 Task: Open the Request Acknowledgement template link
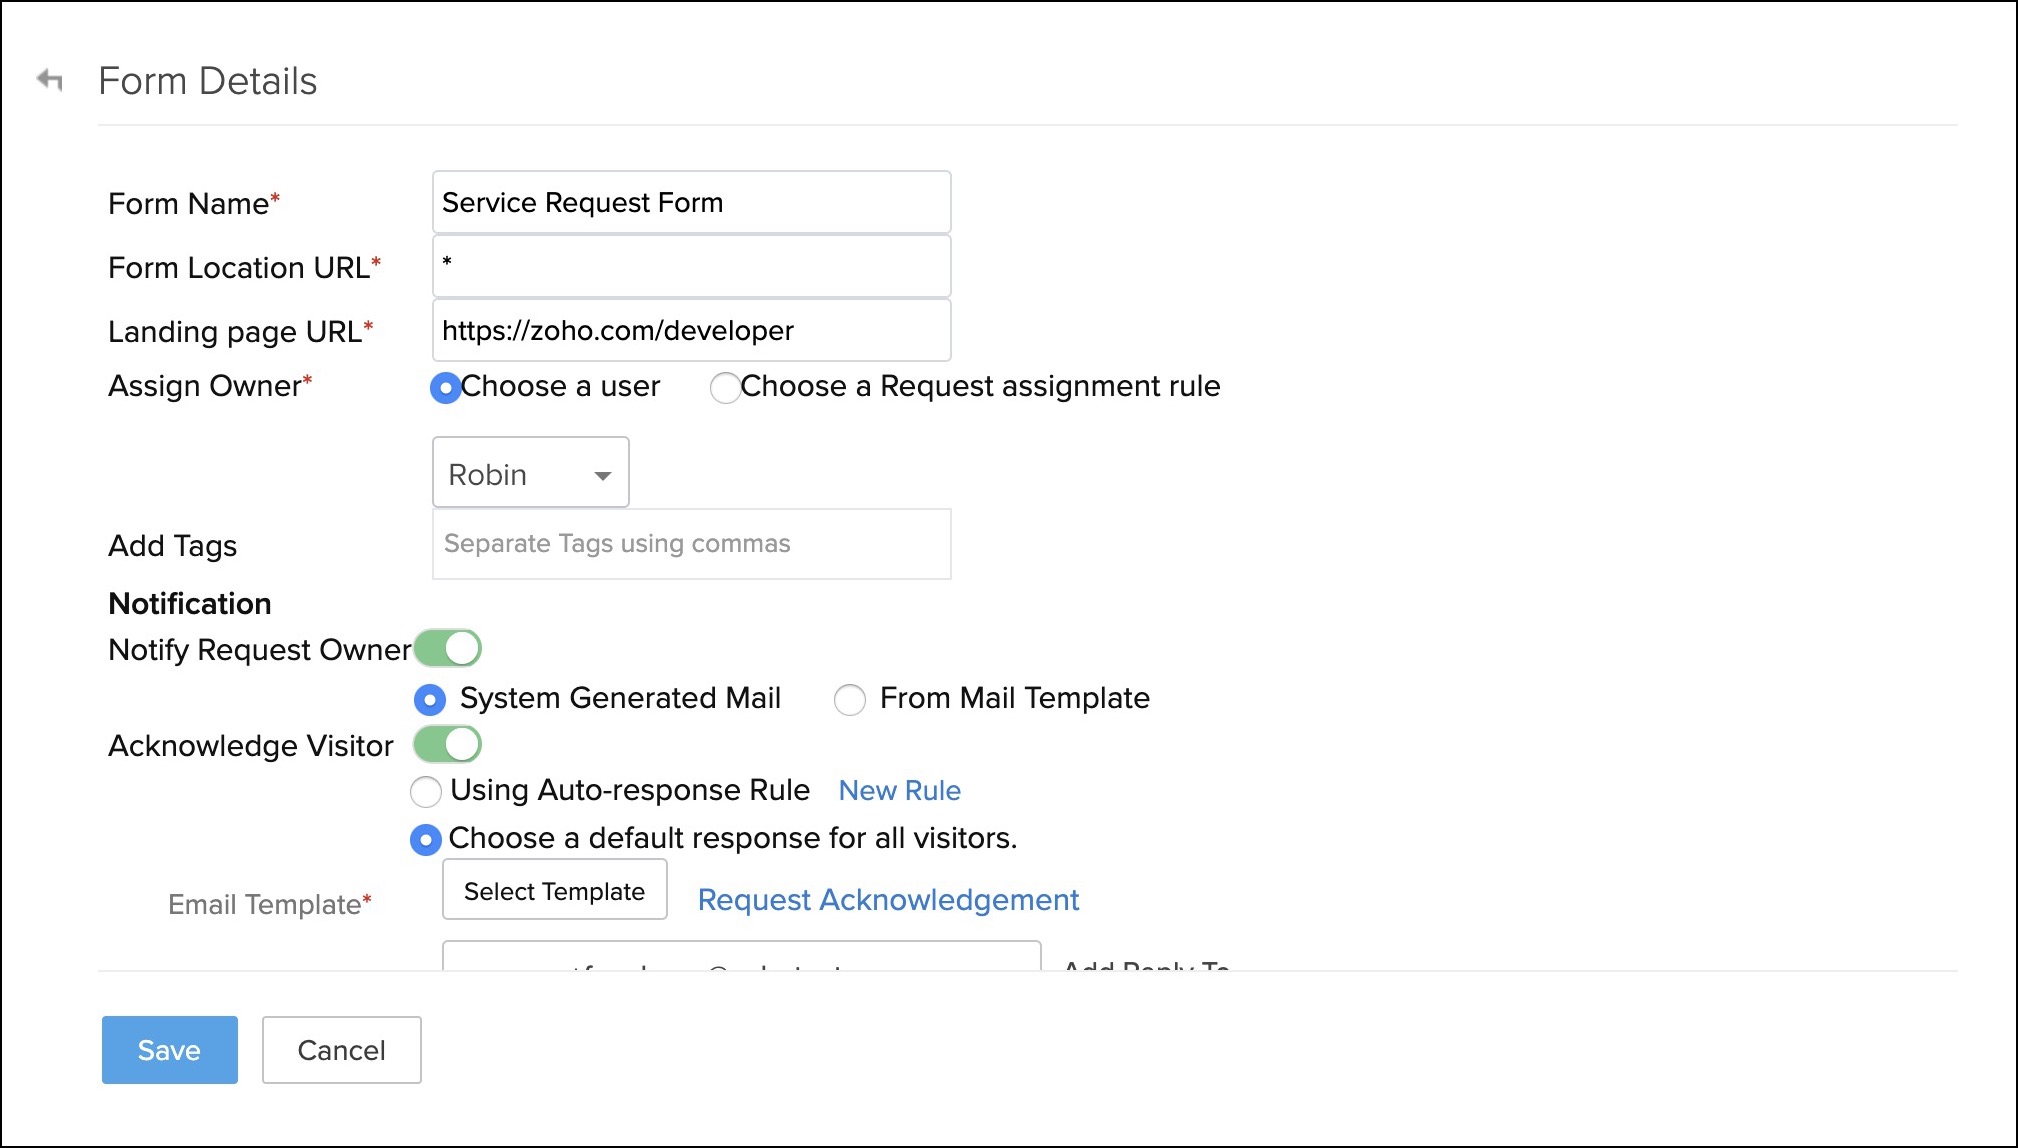888,900
